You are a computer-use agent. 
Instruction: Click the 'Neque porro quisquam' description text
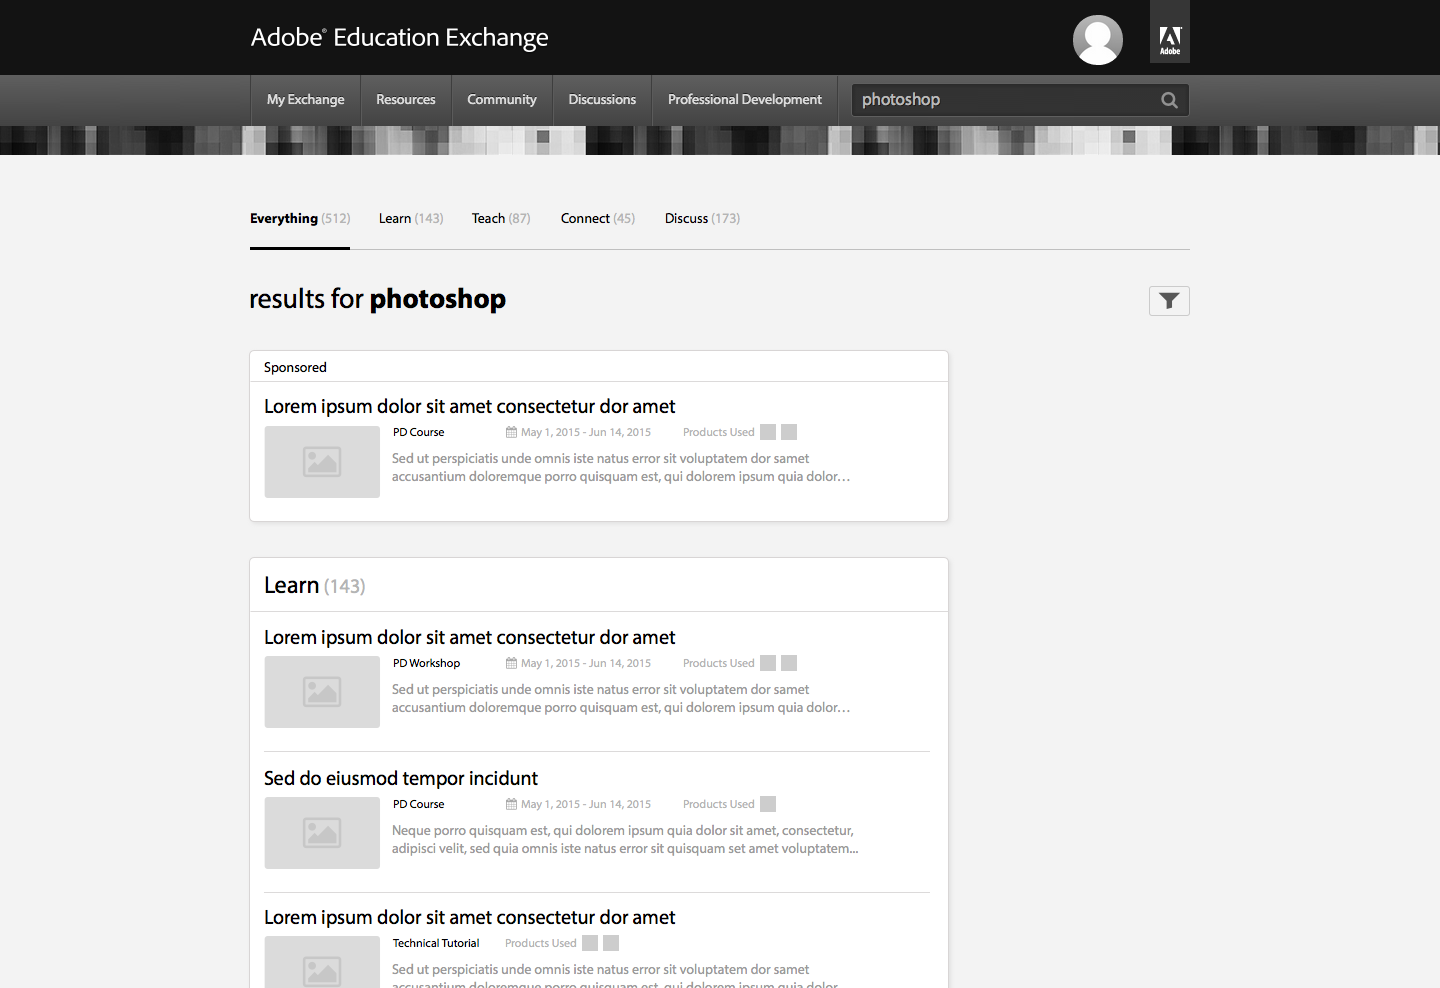[x=625, y=839]
